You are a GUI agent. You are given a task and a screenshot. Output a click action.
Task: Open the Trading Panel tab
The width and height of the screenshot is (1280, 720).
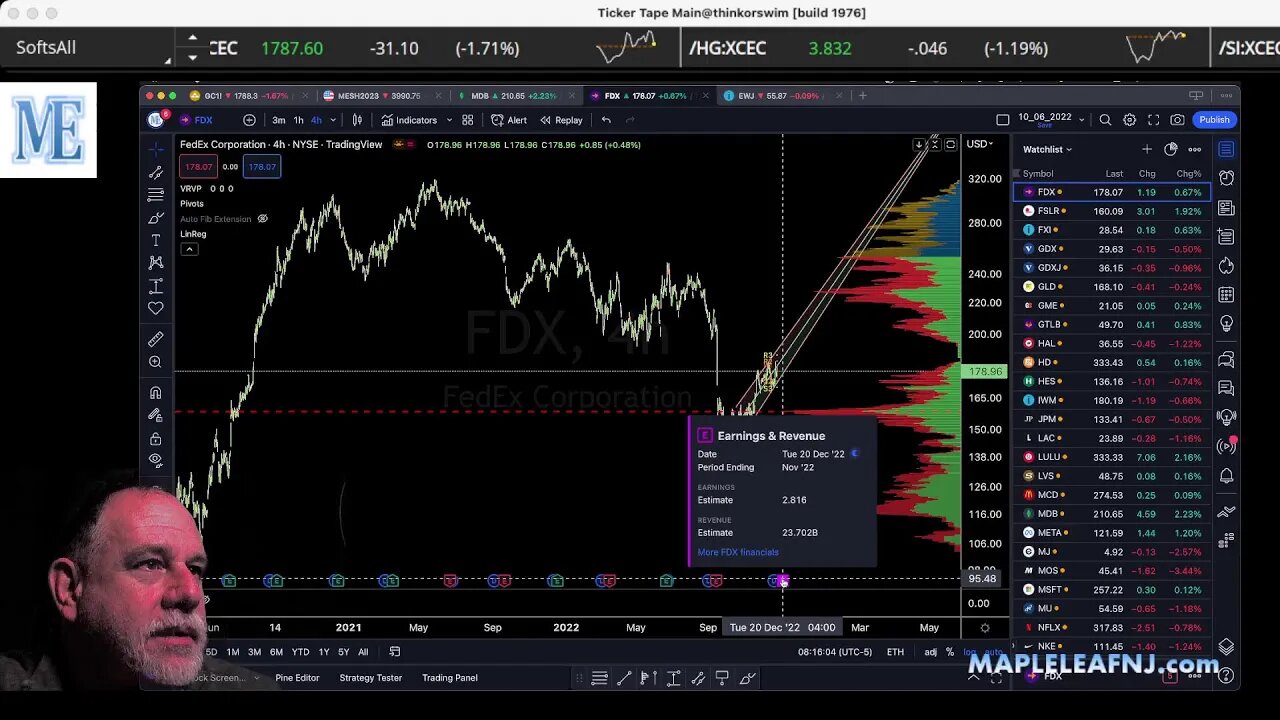449,678
